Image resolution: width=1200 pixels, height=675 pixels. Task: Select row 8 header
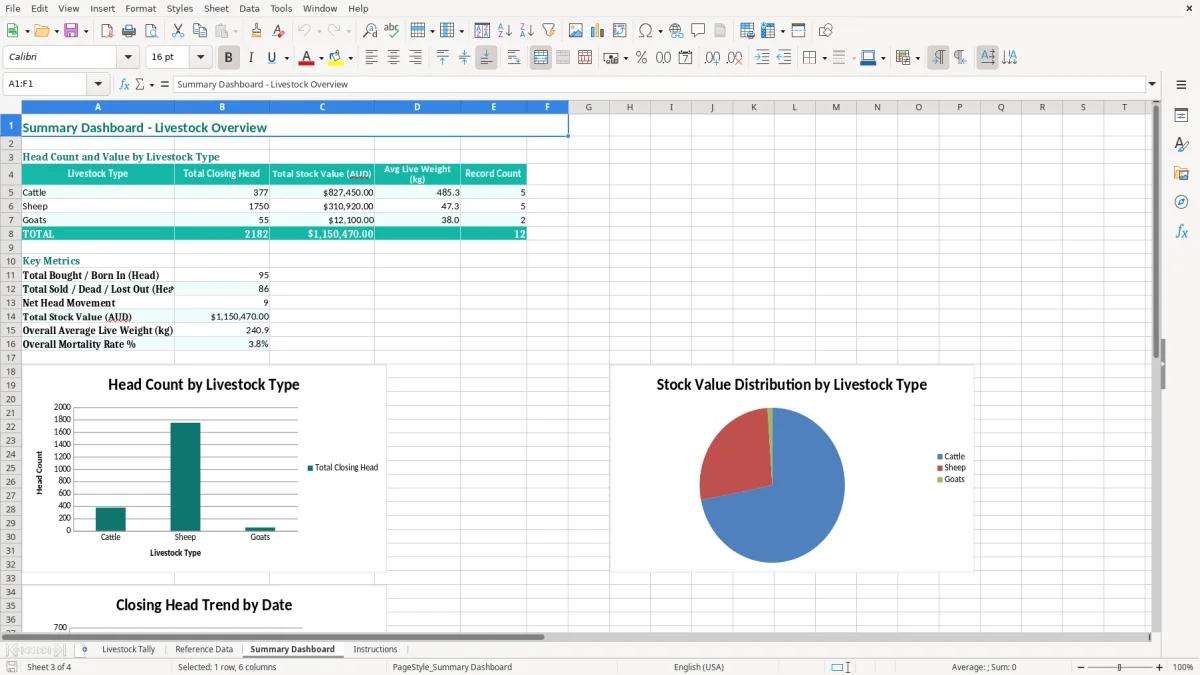coord(10,234)
